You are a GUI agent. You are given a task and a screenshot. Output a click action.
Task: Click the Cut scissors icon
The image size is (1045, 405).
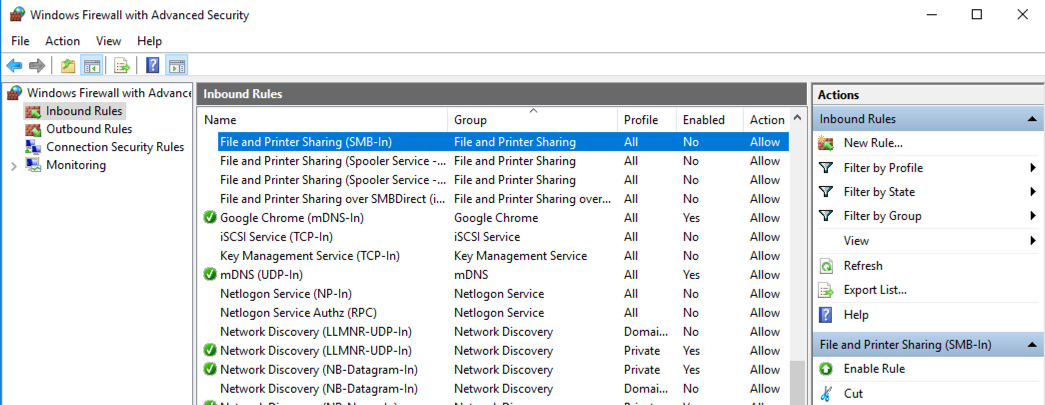(x=826, y=394)
